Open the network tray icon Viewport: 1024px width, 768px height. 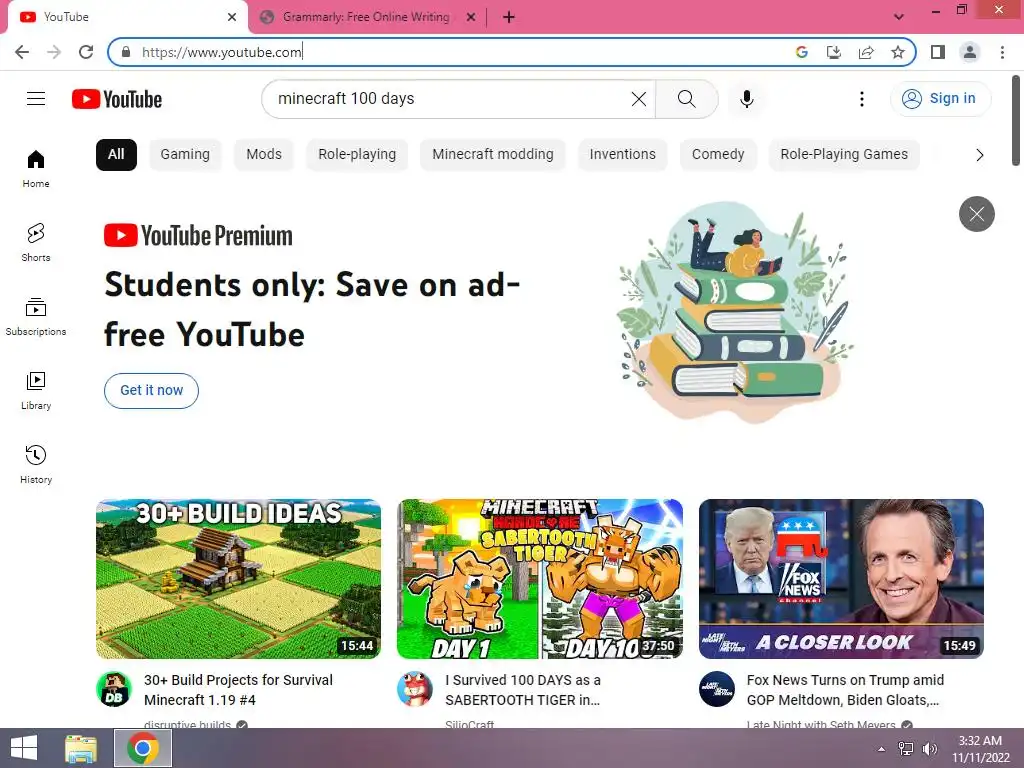(906, 749)
